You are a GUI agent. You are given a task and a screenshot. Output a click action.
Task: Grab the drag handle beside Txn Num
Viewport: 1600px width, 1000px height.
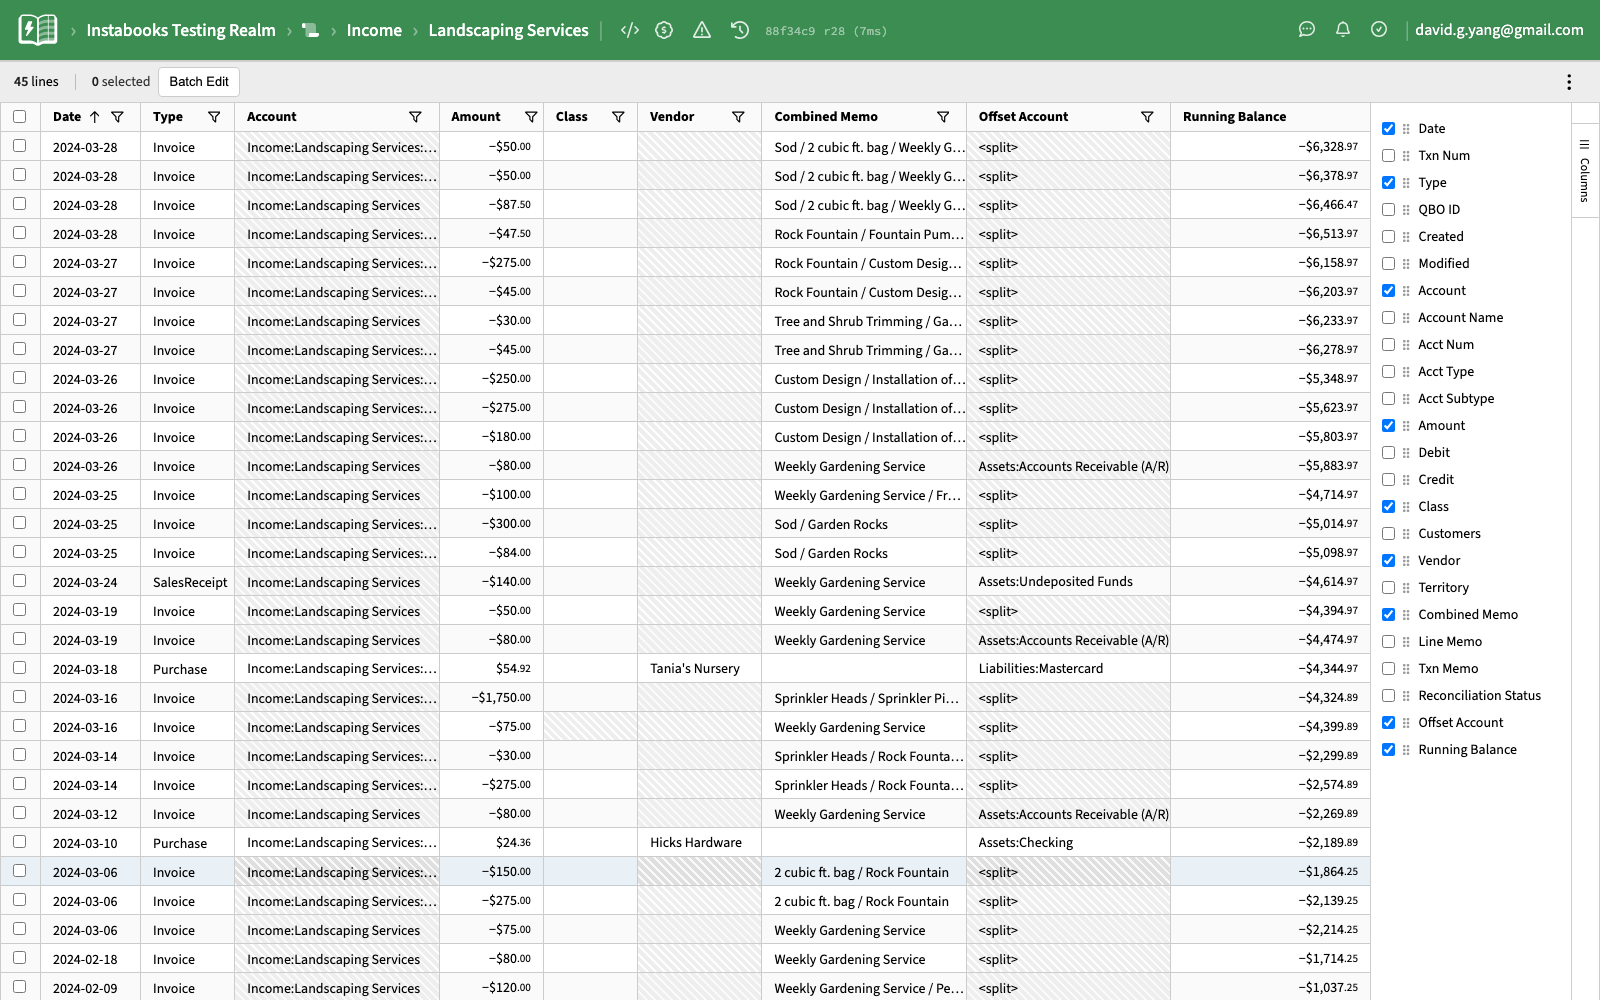click(1406, 156)
